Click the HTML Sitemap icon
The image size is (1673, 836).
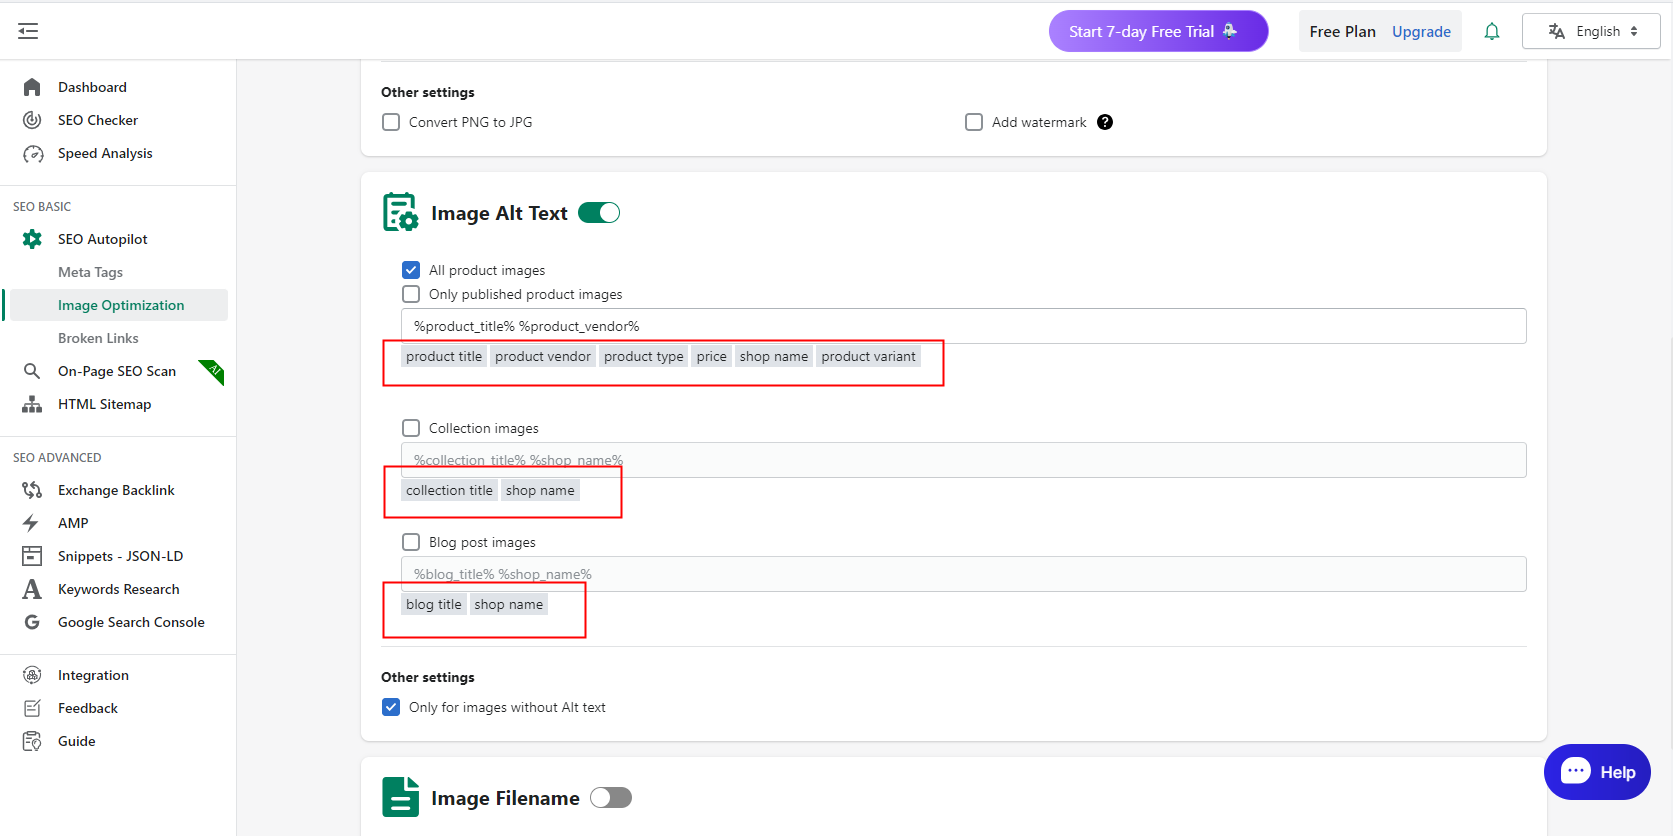click(32, 404)
